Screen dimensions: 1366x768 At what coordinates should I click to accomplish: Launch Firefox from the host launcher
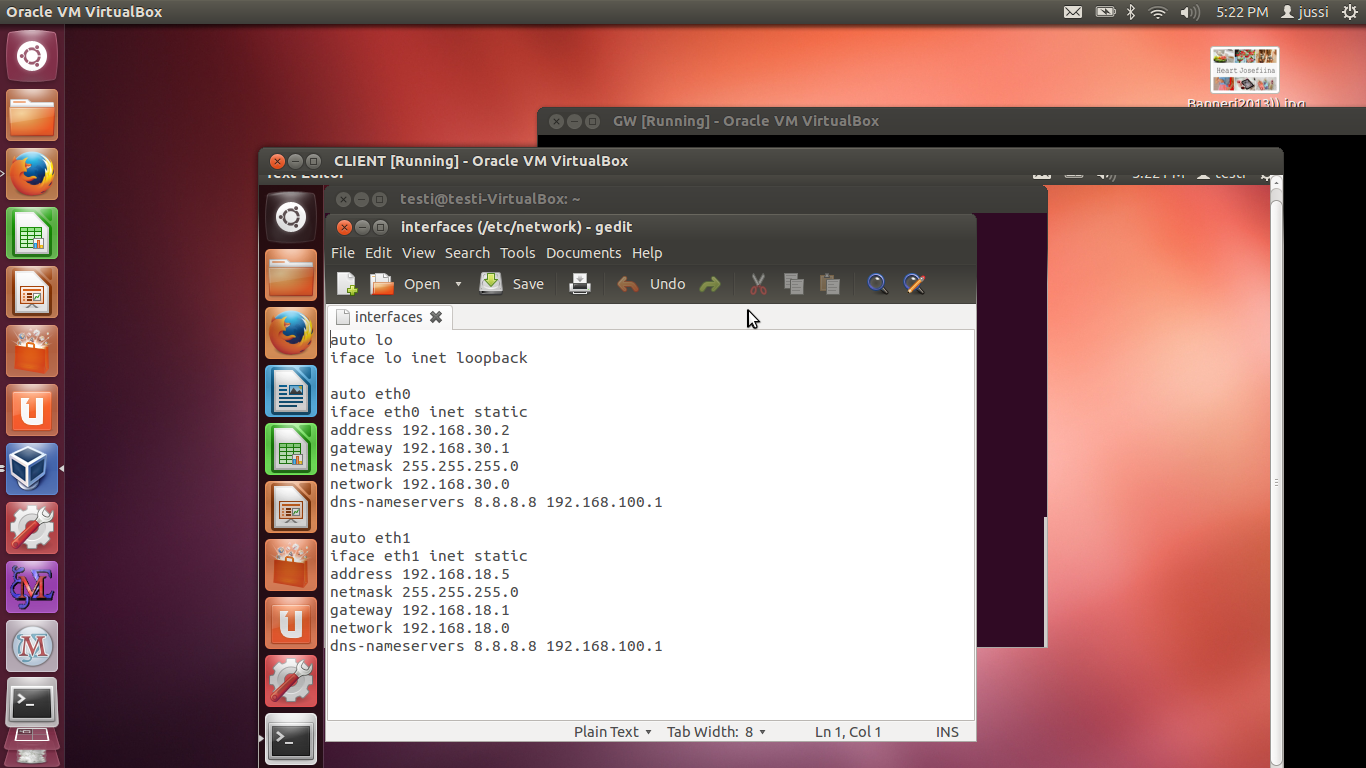point(32,174)
